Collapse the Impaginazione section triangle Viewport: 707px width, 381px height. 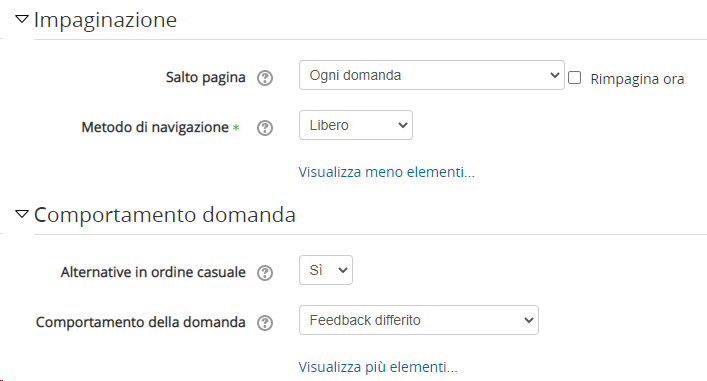pyautogui.click(x=22, y=19)
